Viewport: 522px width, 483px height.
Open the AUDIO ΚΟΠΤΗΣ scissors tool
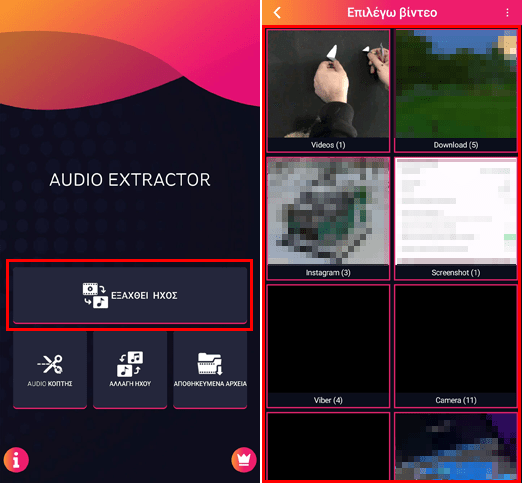point(50,369)
